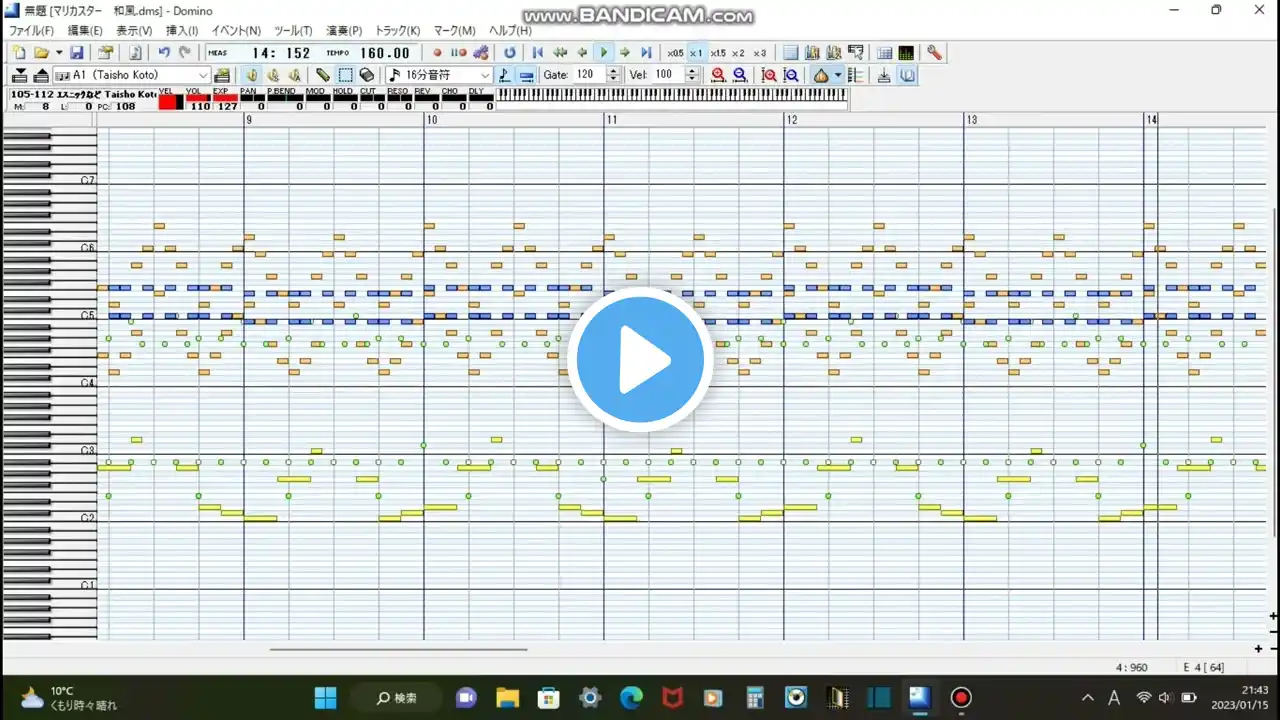This screenshot has height=720, width=1280.
Task: Set playback speed to x3
Action: 760,53
